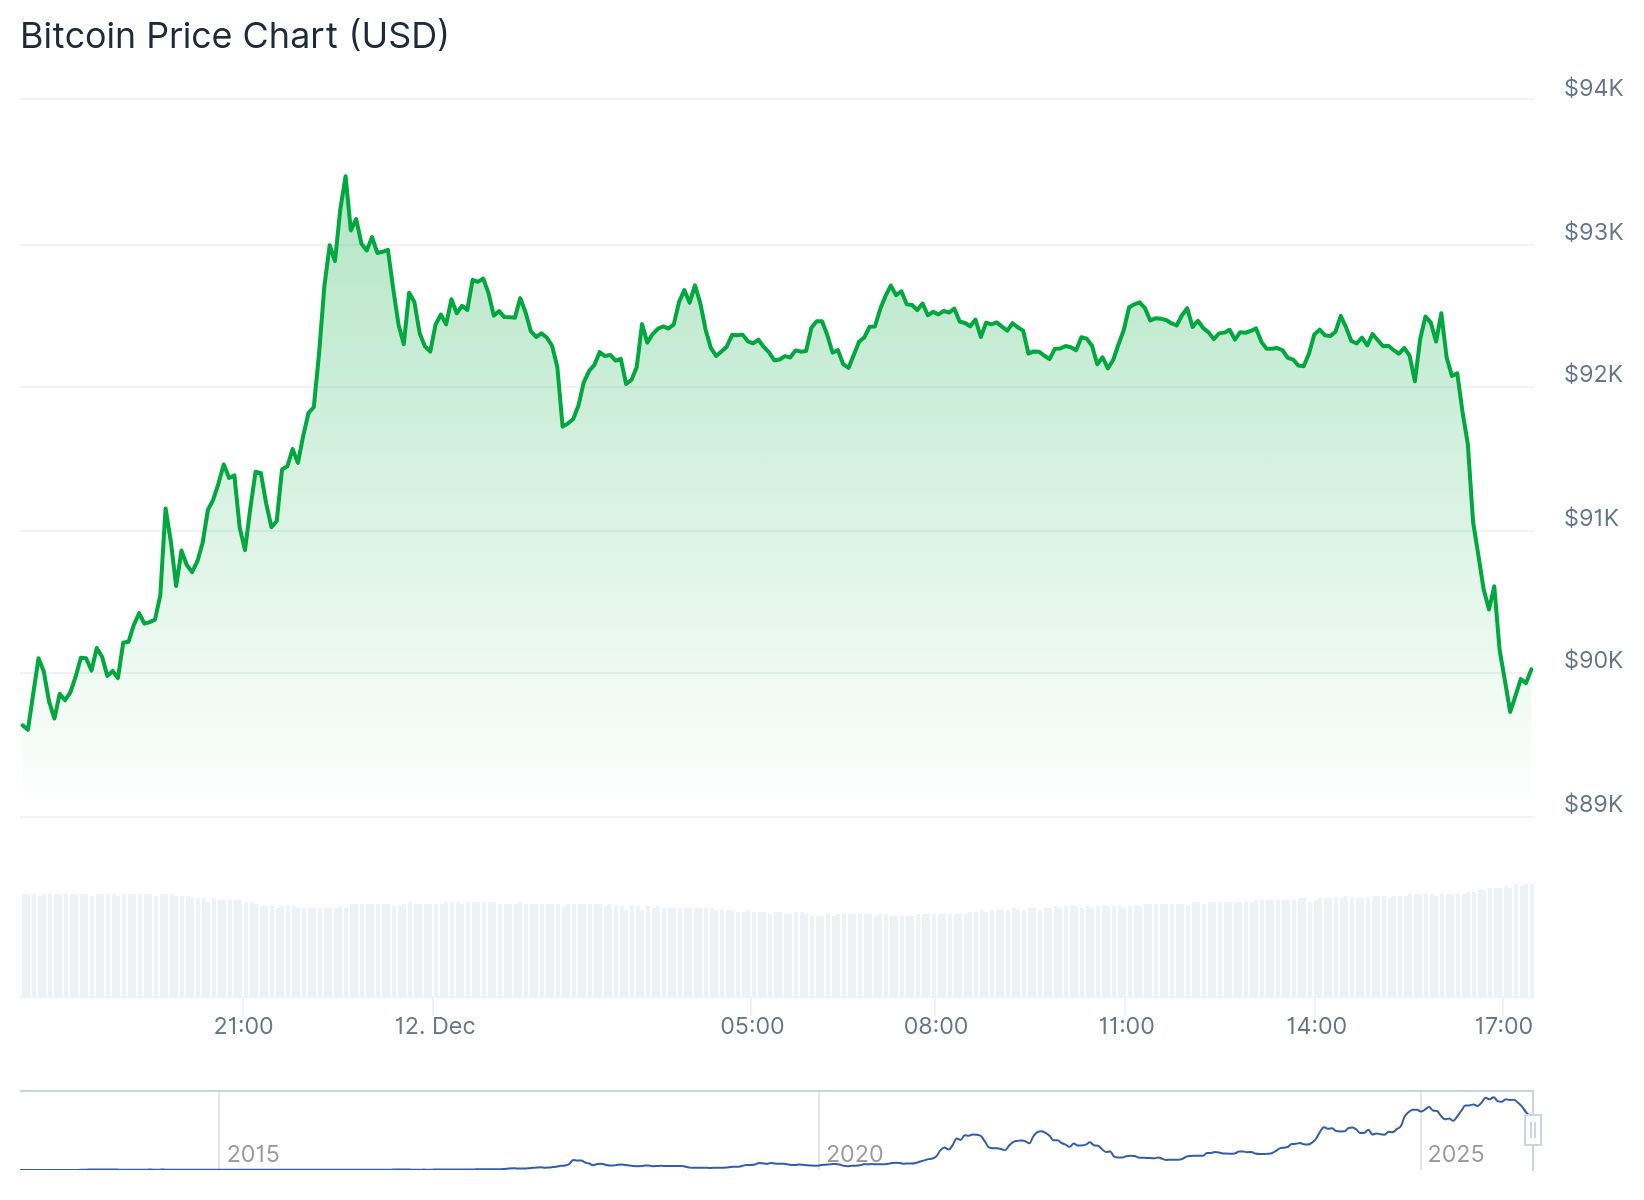
Task: Jump to 2015 in the navigator
Action: [x=253, y=1154]
